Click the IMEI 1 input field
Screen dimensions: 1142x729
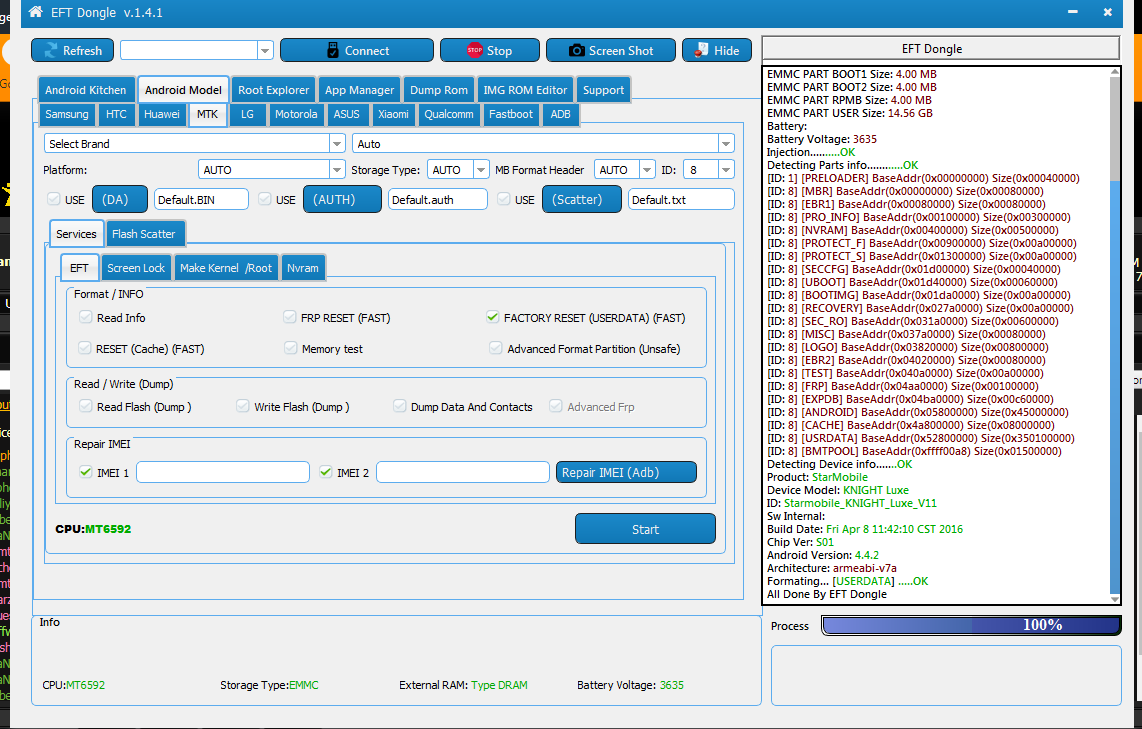(x=223, y=472)
